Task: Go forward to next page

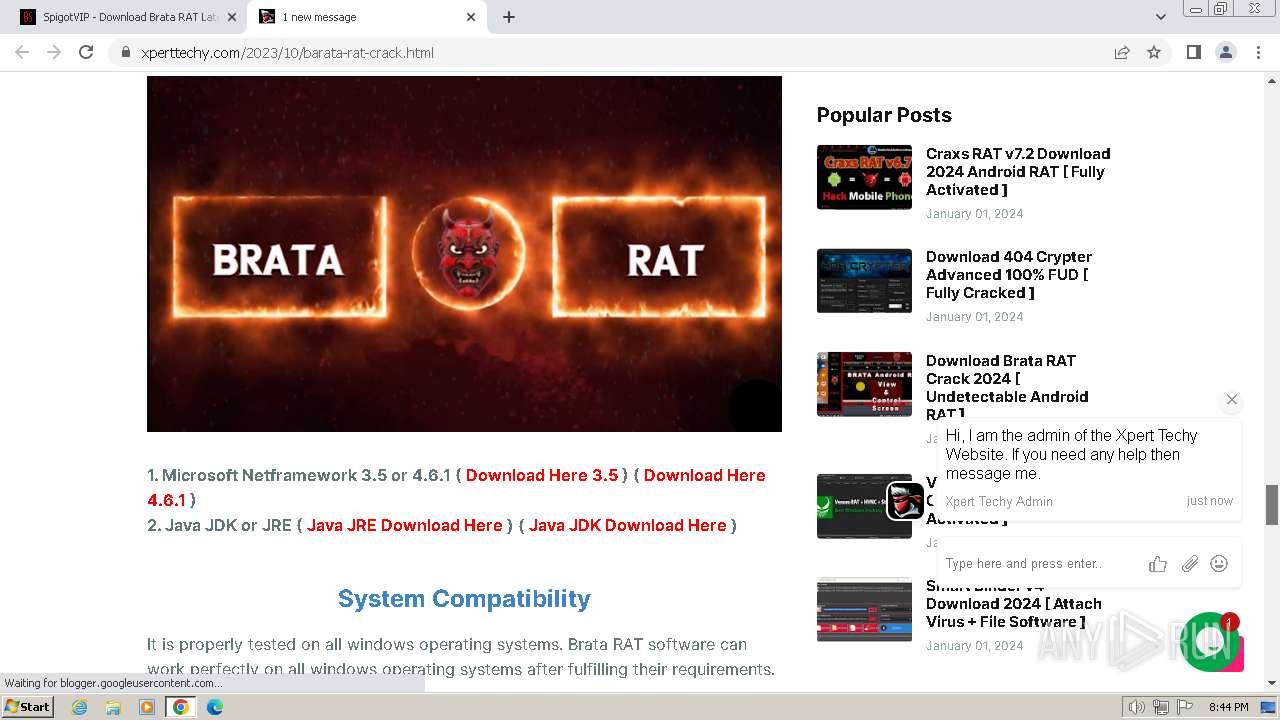Action: pos(54,52)
